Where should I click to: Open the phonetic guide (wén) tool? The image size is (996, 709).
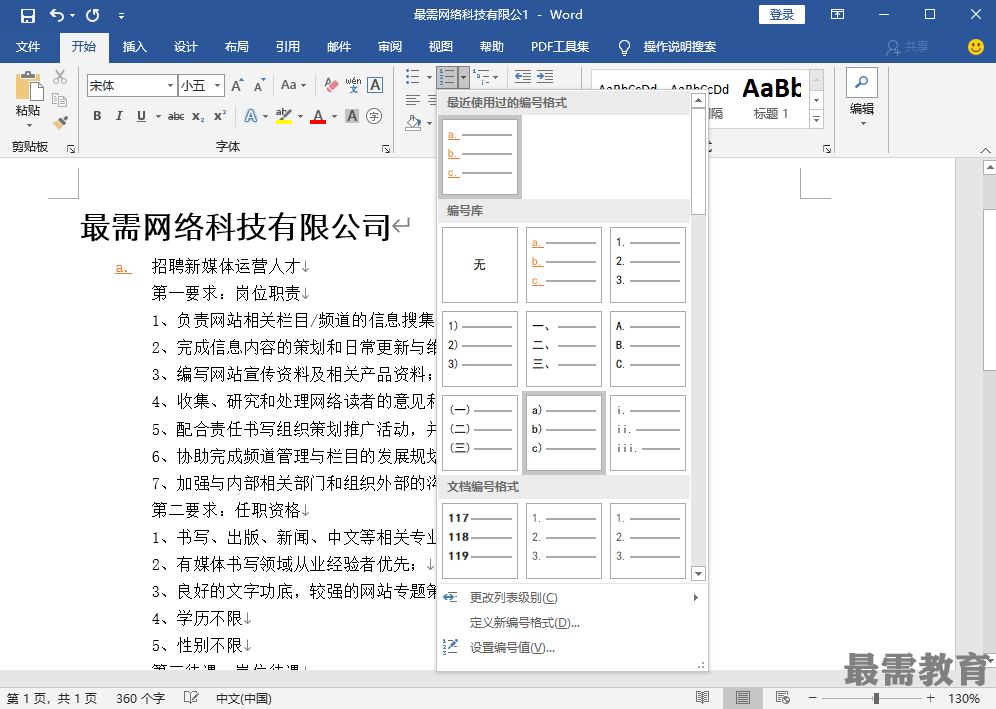click(x=353, y=85)
